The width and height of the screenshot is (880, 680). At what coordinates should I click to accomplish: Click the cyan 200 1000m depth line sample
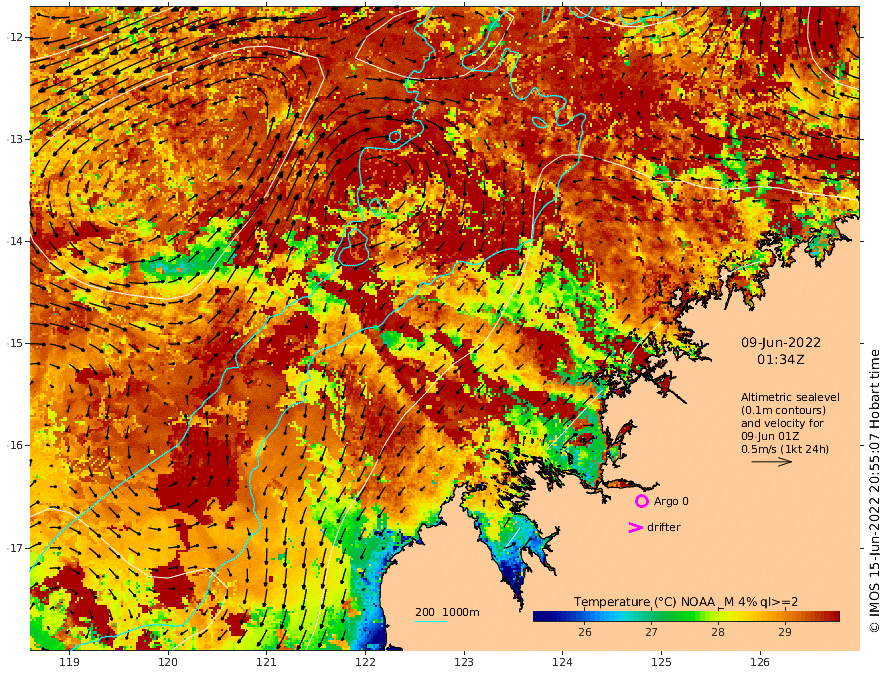point(430,621)
